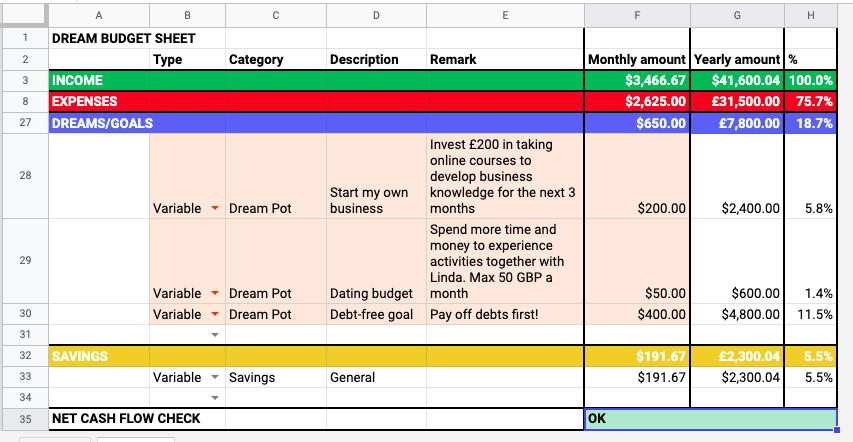Screen dimensions: 853x442
Task: Select column H header
Action: click(x=810, y=15)
